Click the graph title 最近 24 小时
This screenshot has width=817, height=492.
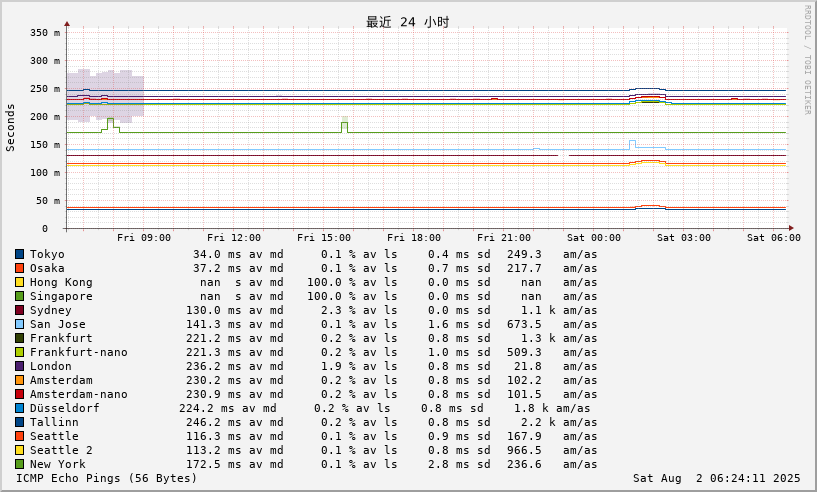pos(407,22)
